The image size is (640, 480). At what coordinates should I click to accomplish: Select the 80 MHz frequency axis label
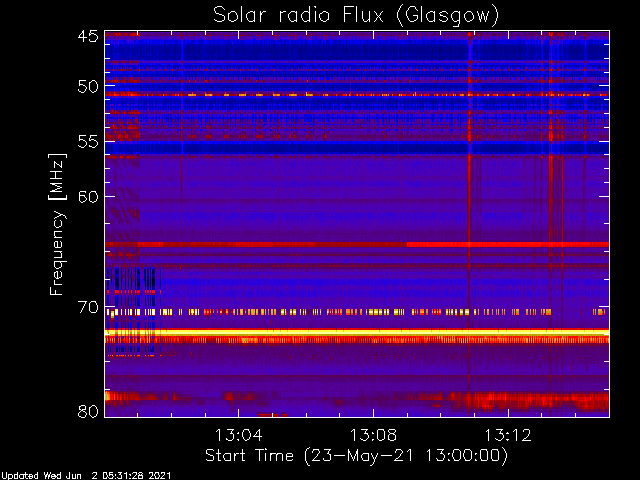[88, 411]
